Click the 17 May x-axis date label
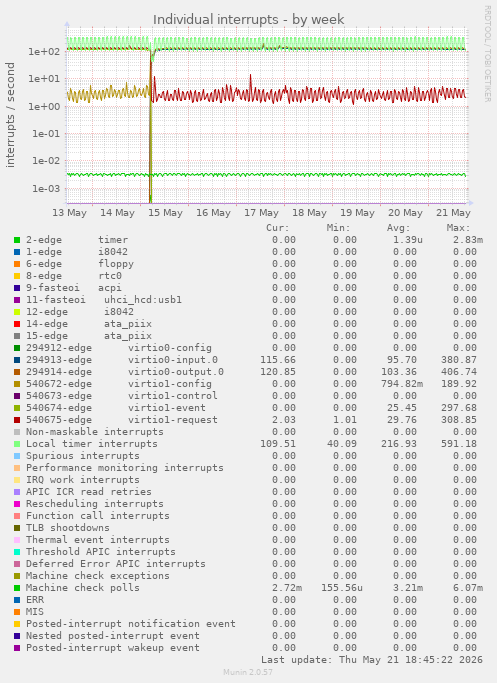The width and height of the screenshot is (497, 683). (x=261, y=213)
